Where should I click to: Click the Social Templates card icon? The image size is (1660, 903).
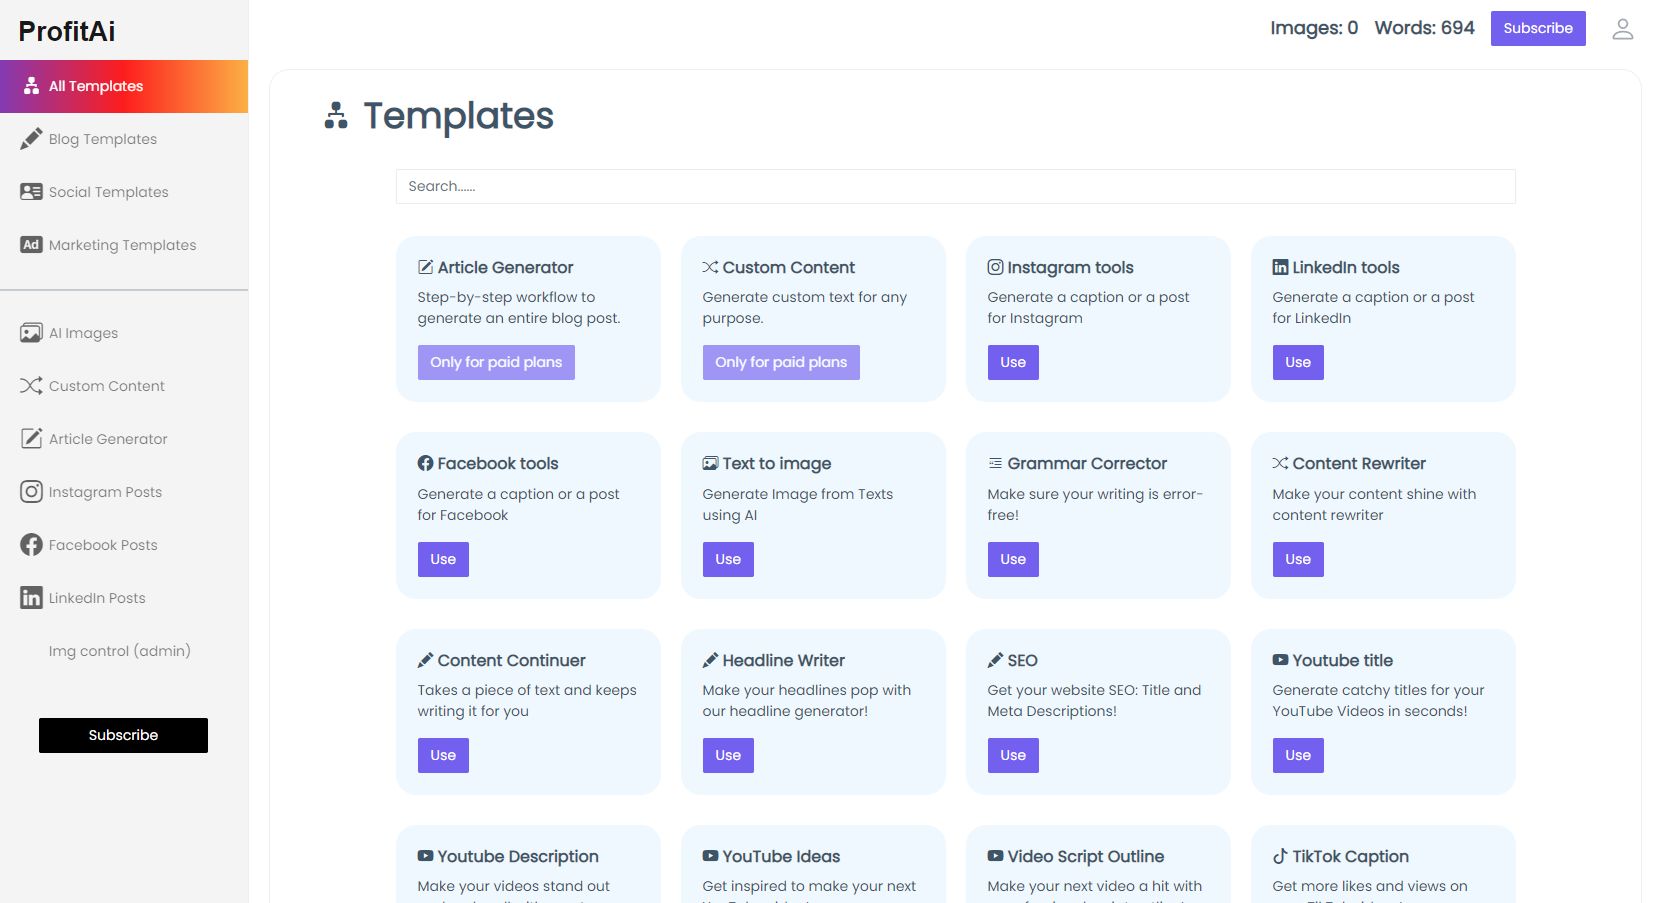(x=31, y=192)
